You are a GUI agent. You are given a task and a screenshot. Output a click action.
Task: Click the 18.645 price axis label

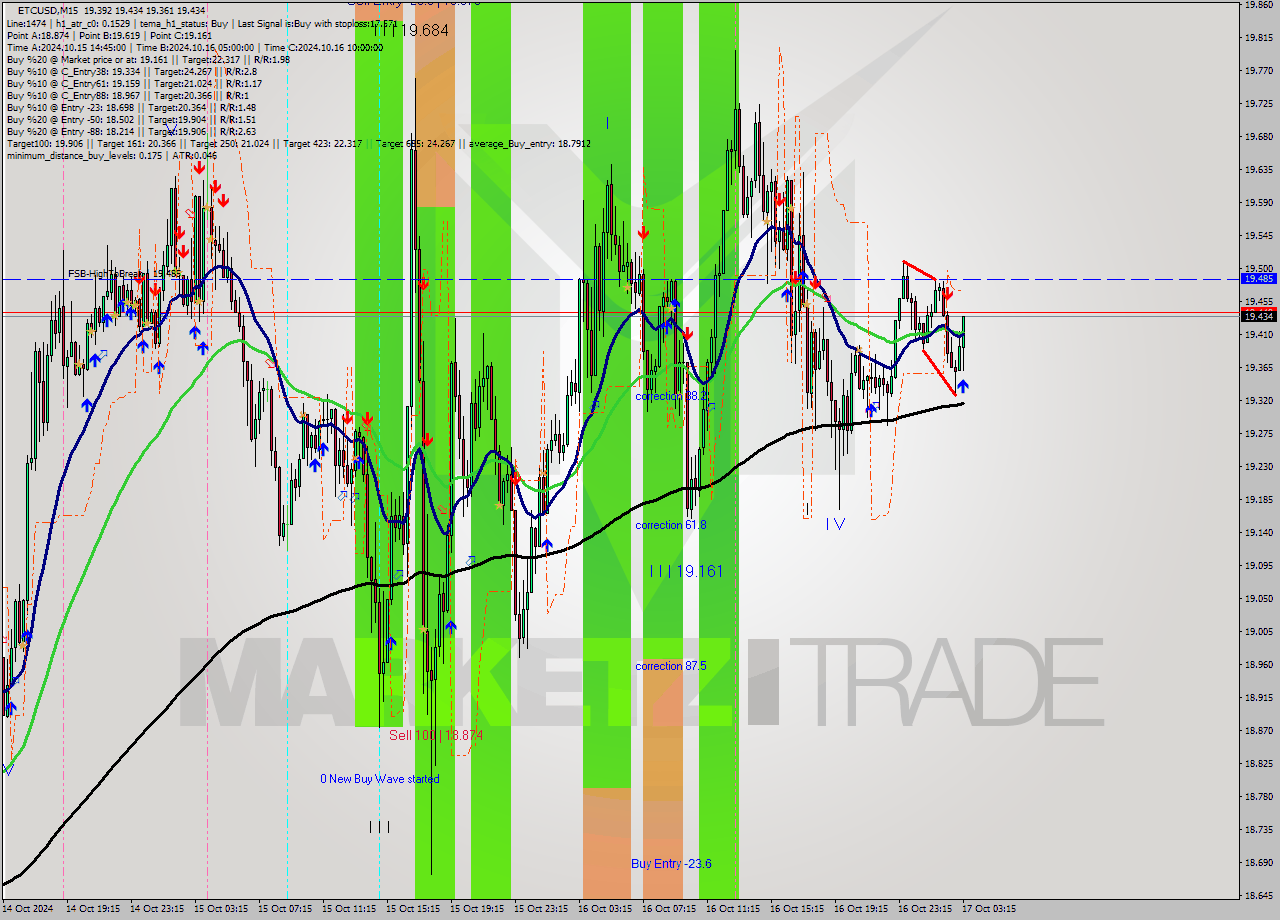tap(1258, 895)
